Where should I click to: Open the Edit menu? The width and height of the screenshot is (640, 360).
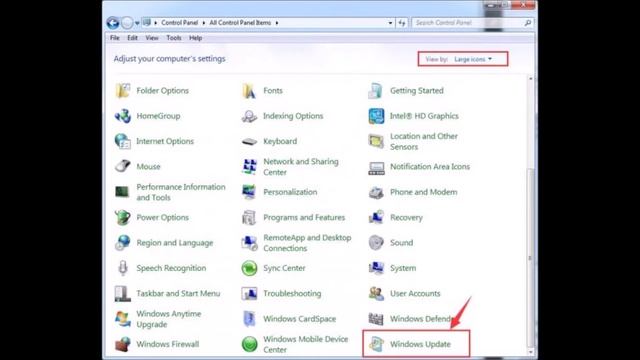[132, 38]
